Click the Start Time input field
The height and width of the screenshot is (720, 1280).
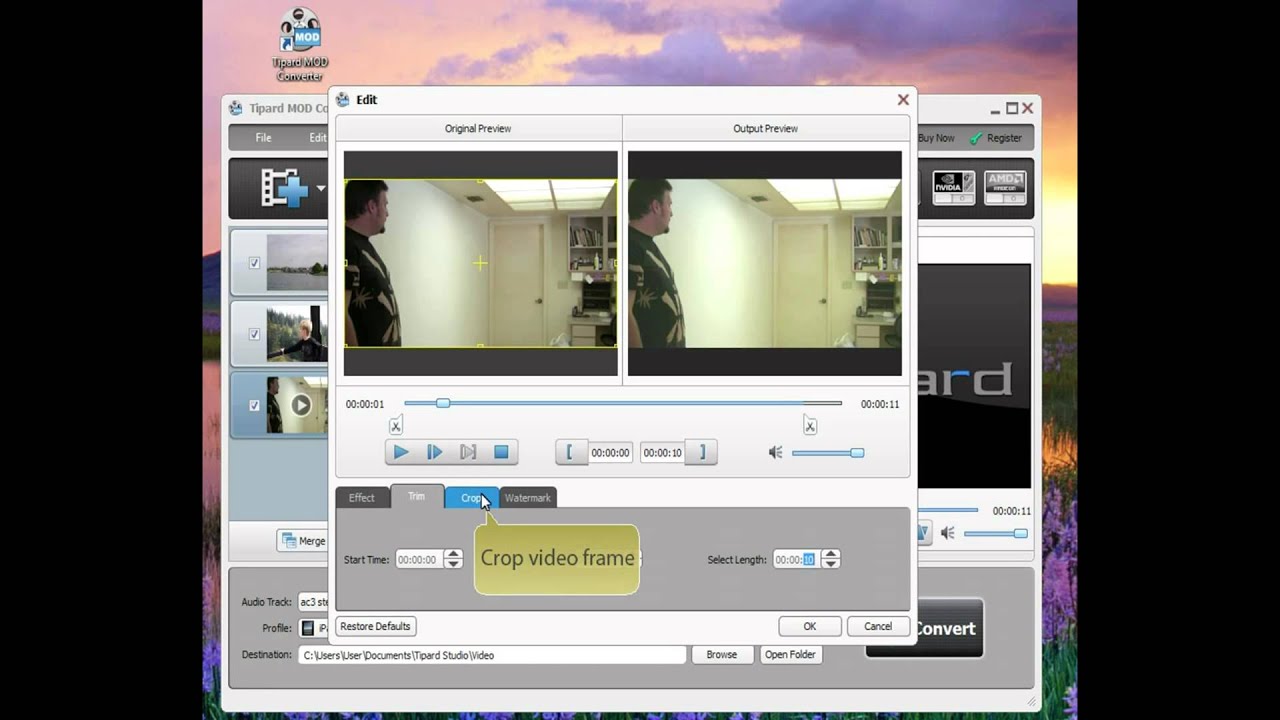point(419,560)
